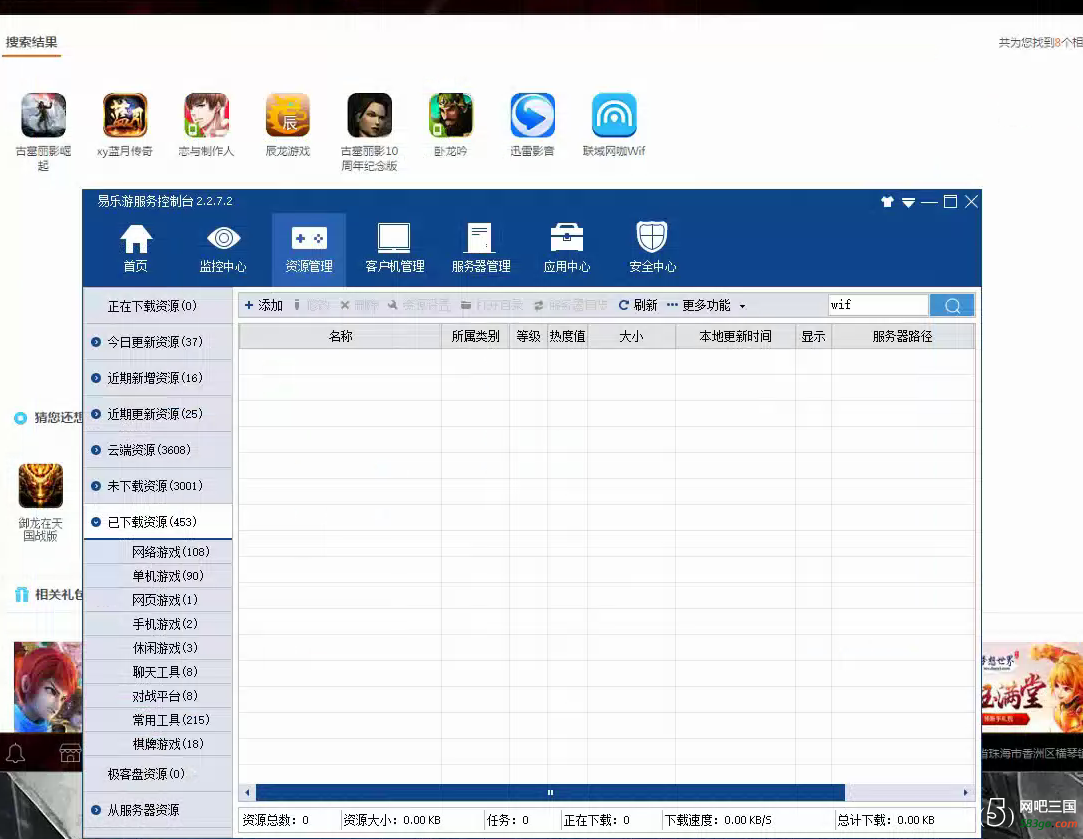Expand 近期更新资源(25)

pyautogui.click(x=157, y=414)
